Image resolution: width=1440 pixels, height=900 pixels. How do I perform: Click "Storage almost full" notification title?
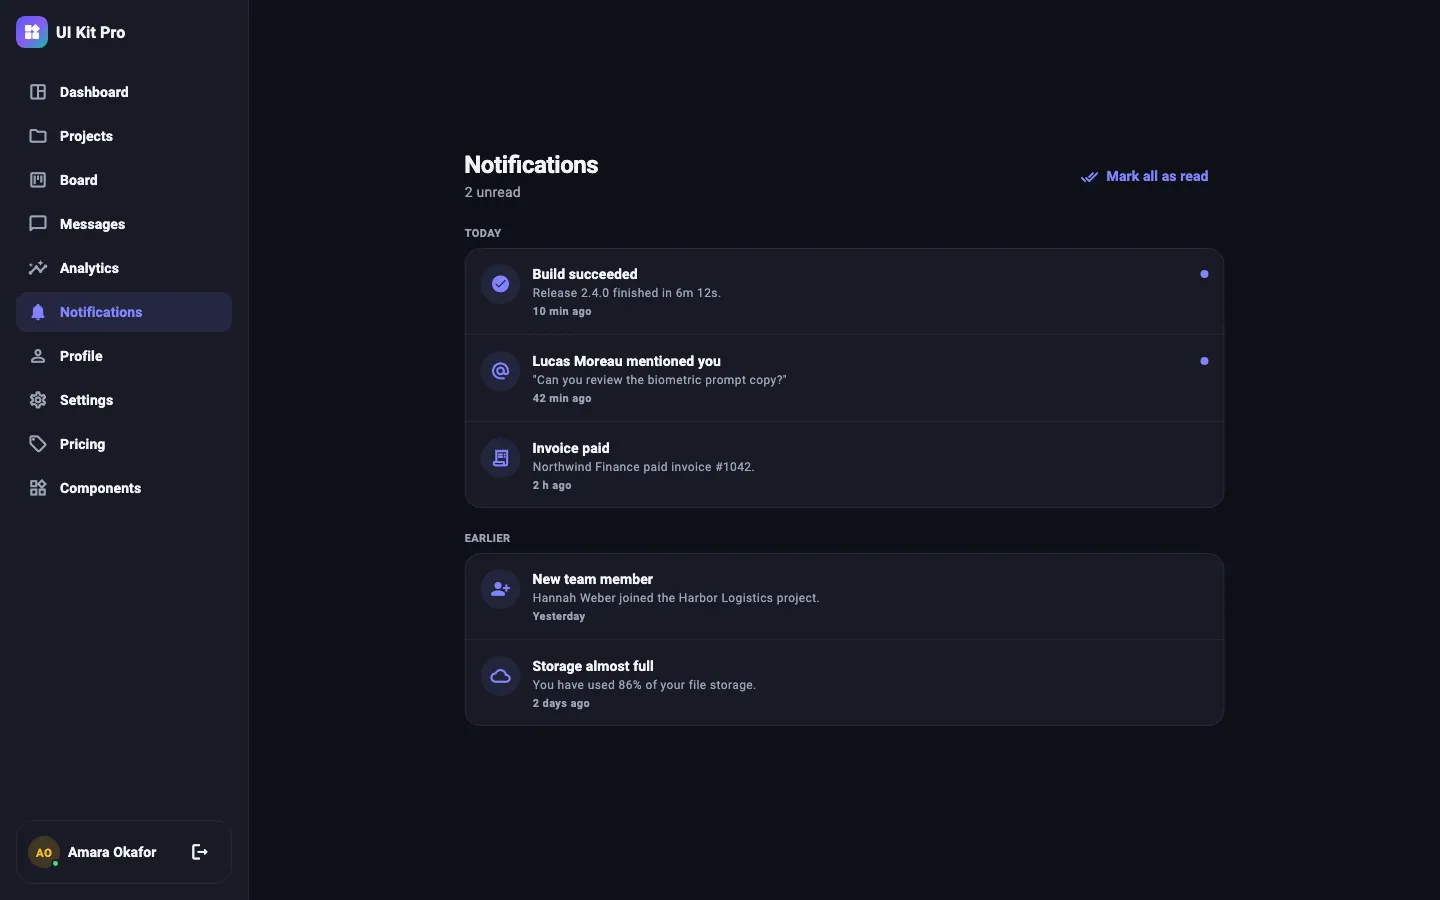click(593, 666)
